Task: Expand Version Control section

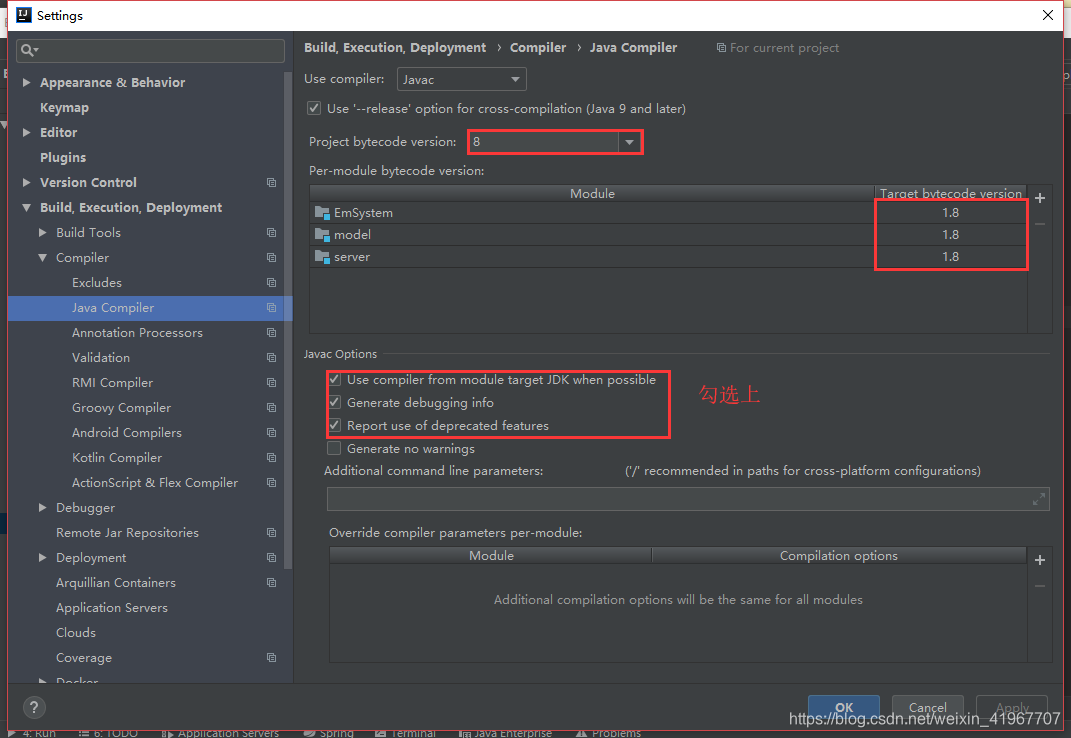Action: point(27,182)
